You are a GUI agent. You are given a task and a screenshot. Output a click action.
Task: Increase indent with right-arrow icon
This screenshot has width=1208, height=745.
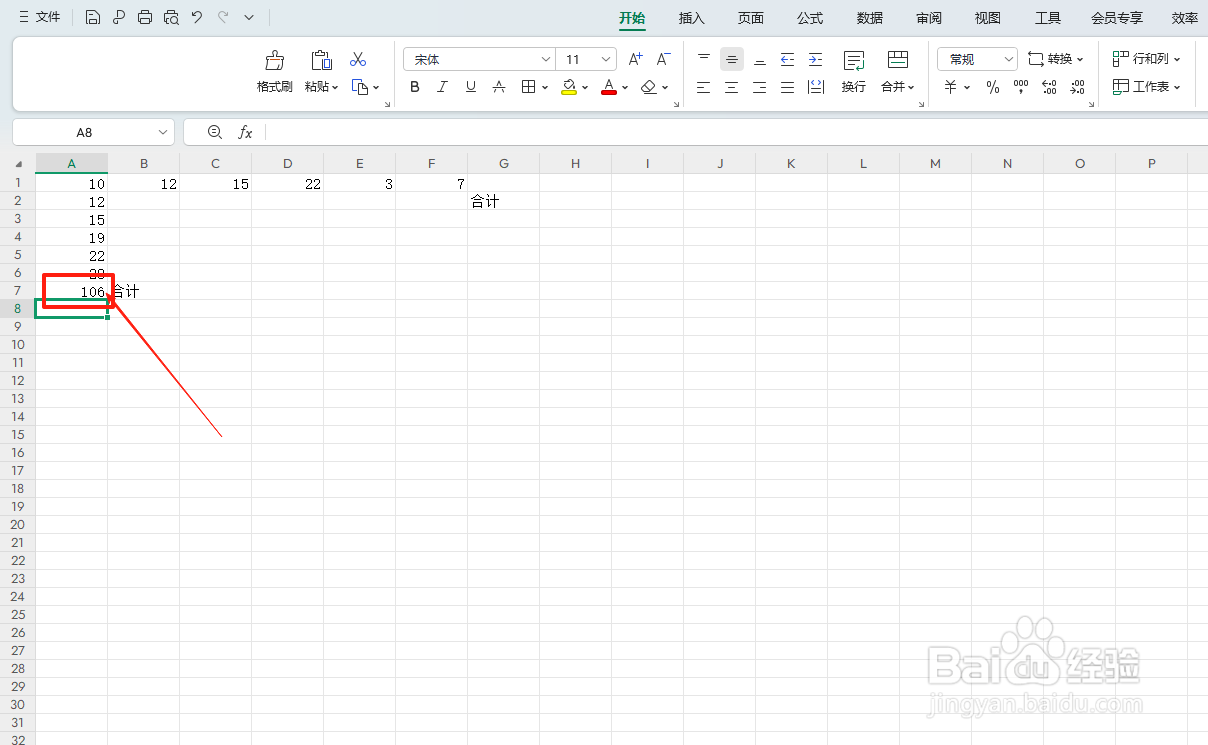coord(816,59)
